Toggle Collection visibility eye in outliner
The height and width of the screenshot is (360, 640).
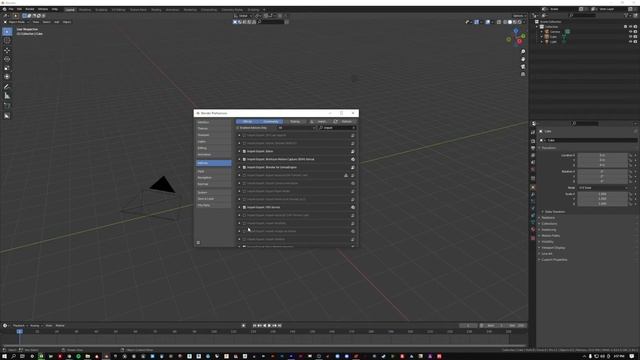[x=630, y=27]
